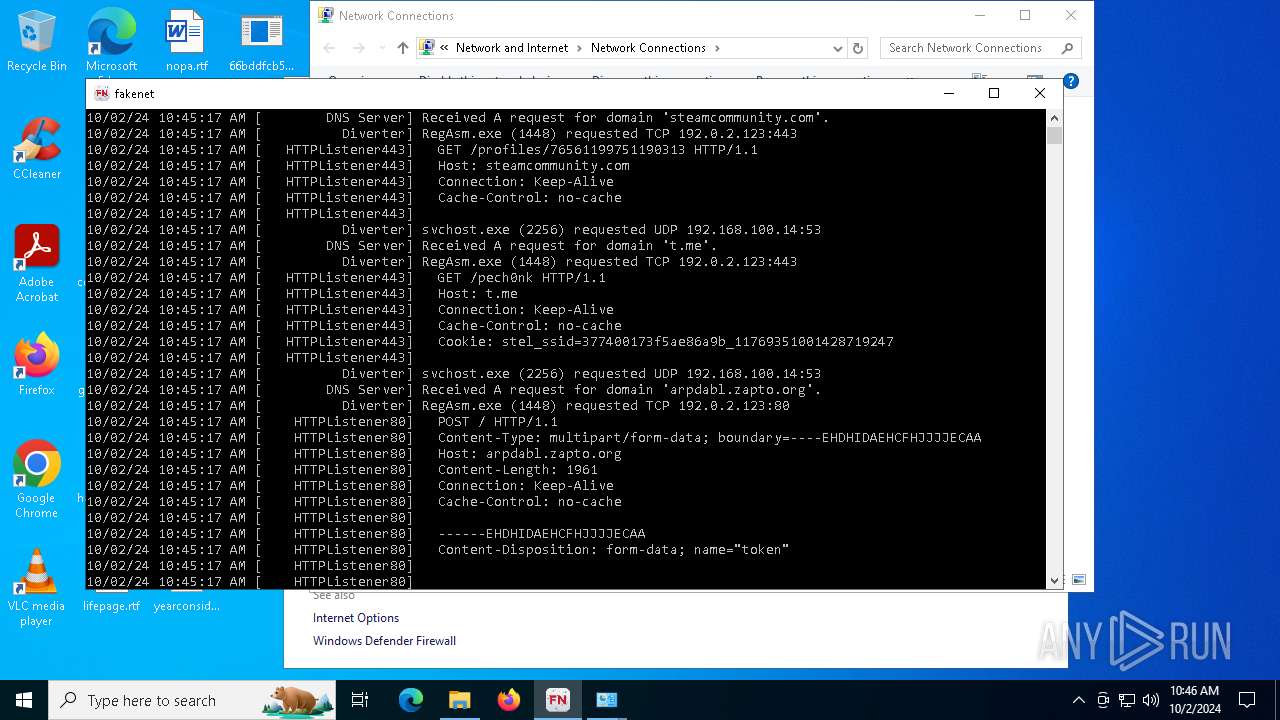Open the notification center

pyautogui.click(x=1247, y=700)
